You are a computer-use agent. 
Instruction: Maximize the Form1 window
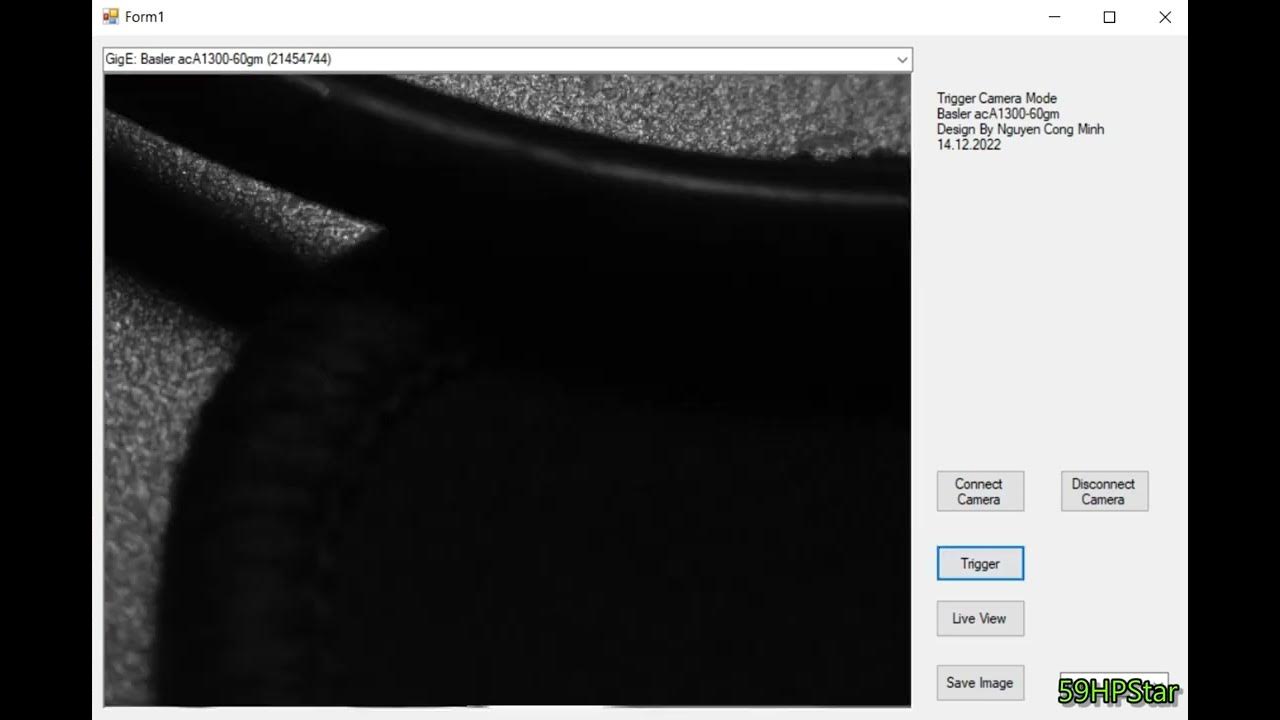pyautogui.click(x=1109, y=17)
